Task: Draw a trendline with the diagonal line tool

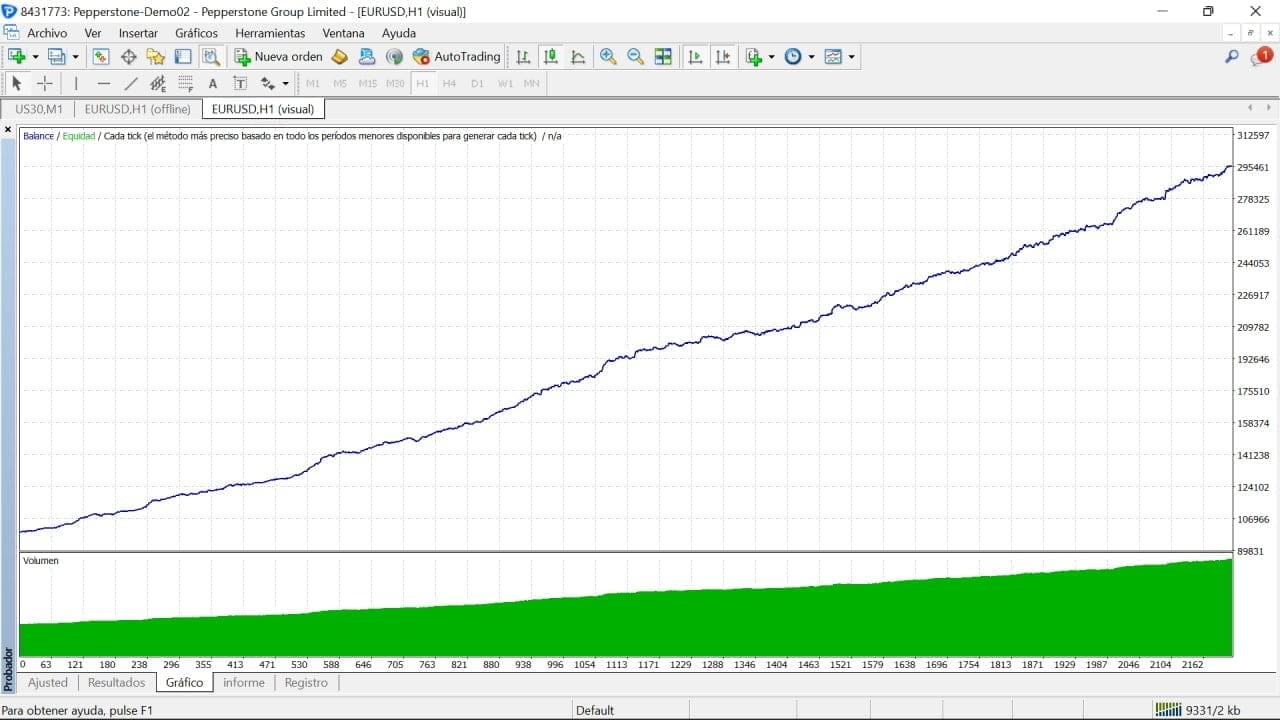Action: click(131, 84)
